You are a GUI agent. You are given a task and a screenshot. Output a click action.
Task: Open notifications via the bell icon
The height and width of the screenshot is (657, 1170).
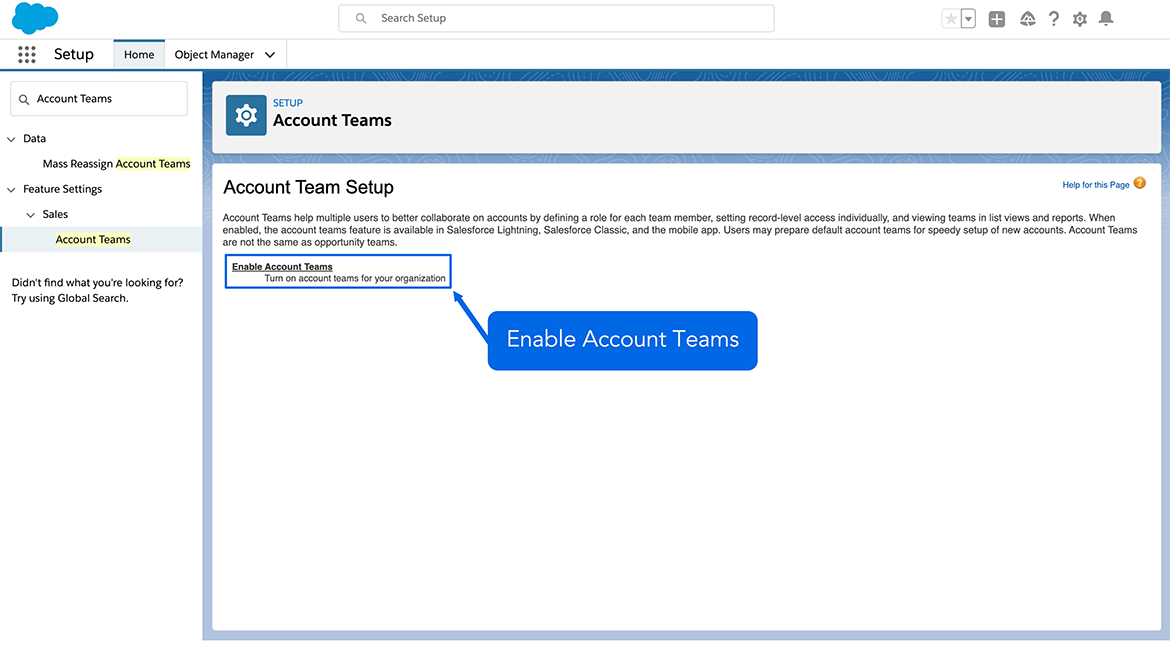(1106, 18)
